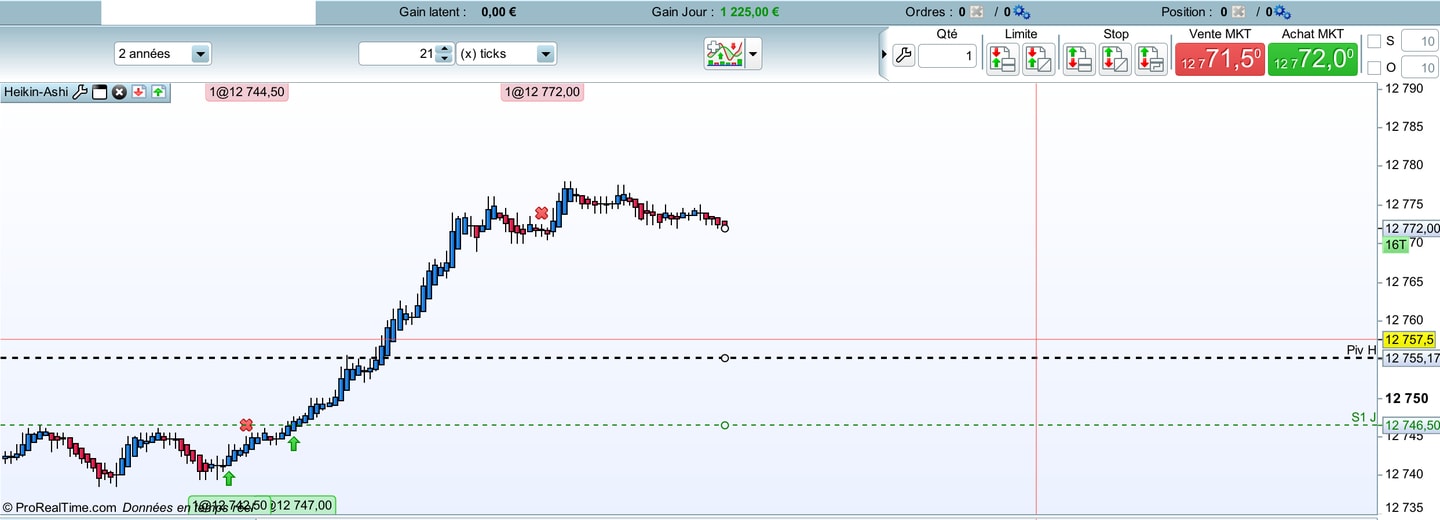The width and height of the screenshot is (1440, 520).
Task: Click red down-arrow icon in Heikin-Ashi label
Action: [x=139, y=92]
